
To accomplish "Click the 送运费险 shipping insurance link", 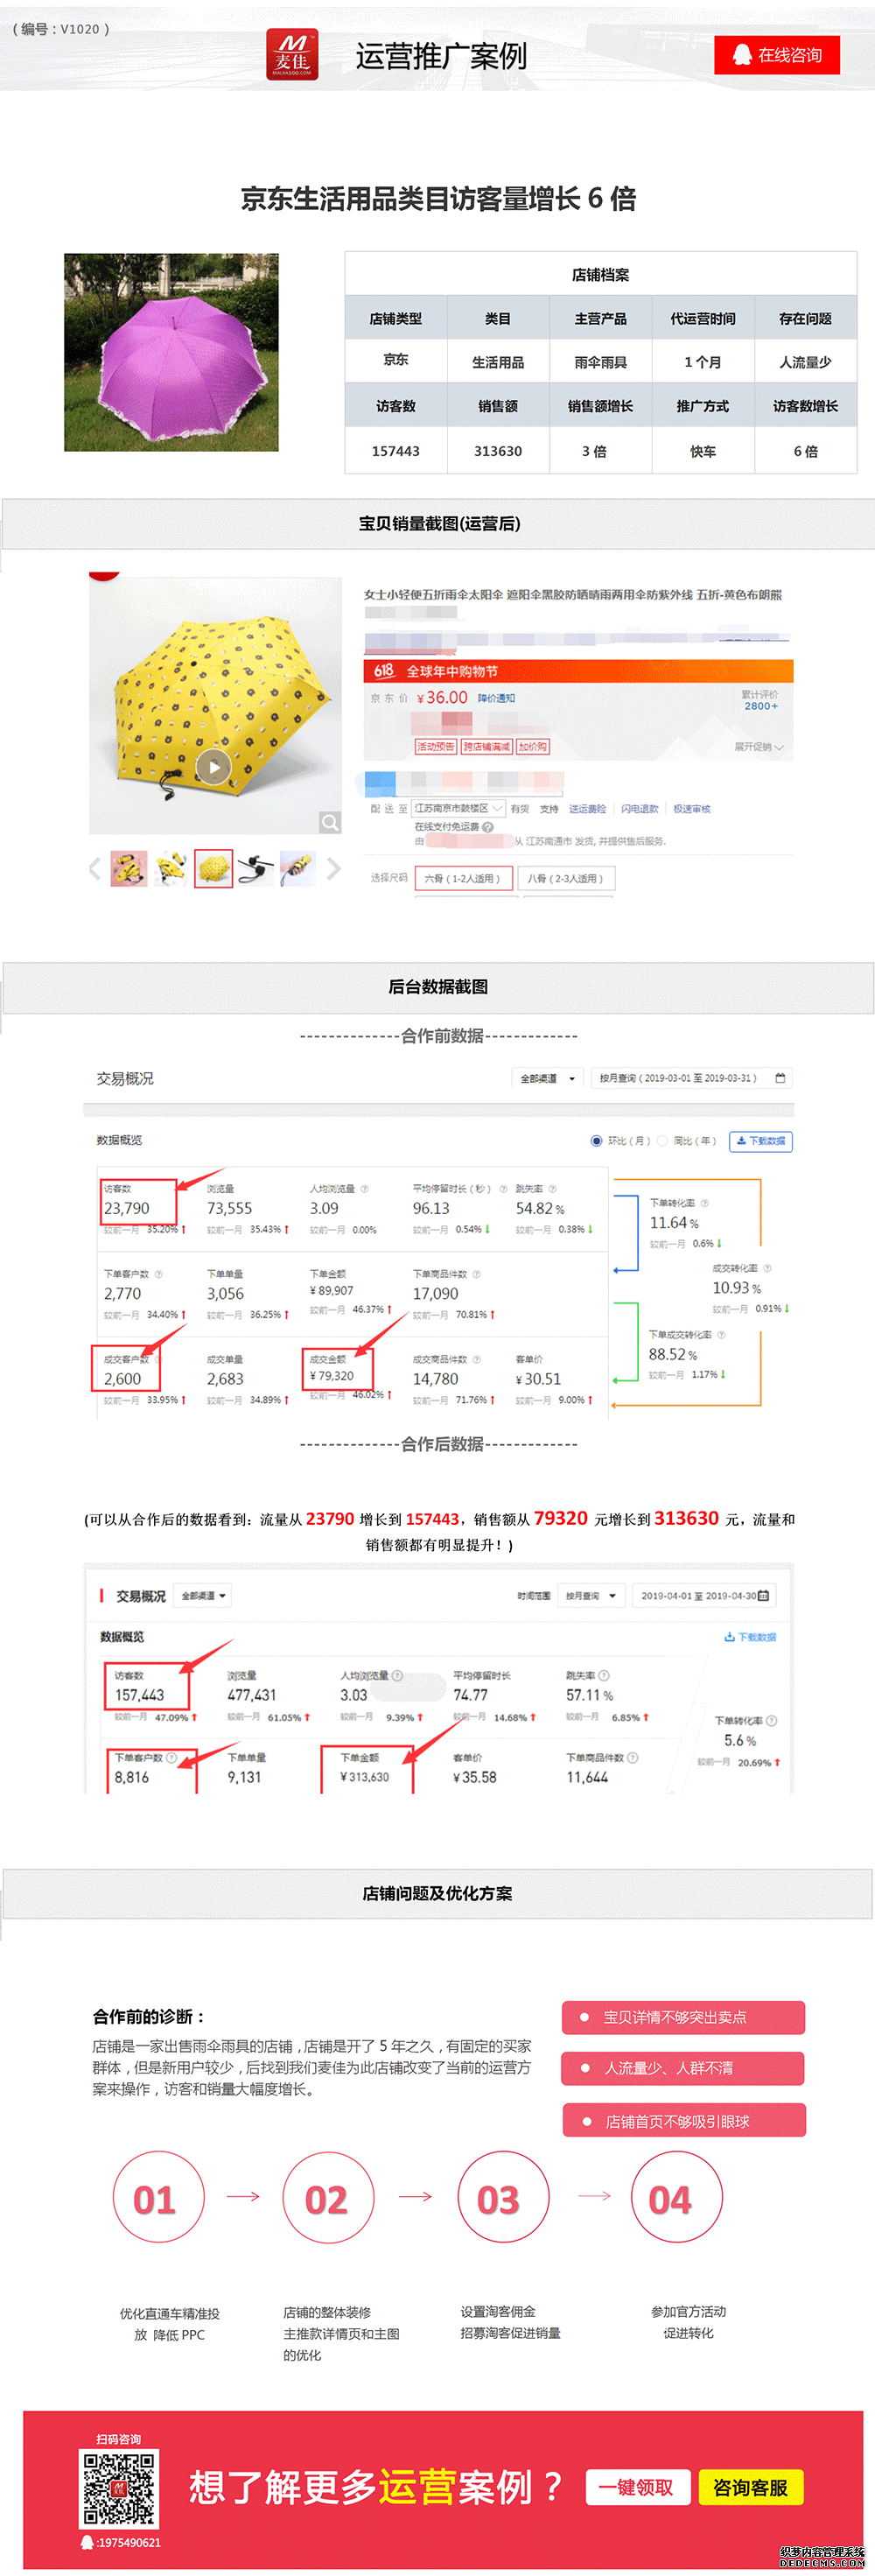I will (587, 809).
